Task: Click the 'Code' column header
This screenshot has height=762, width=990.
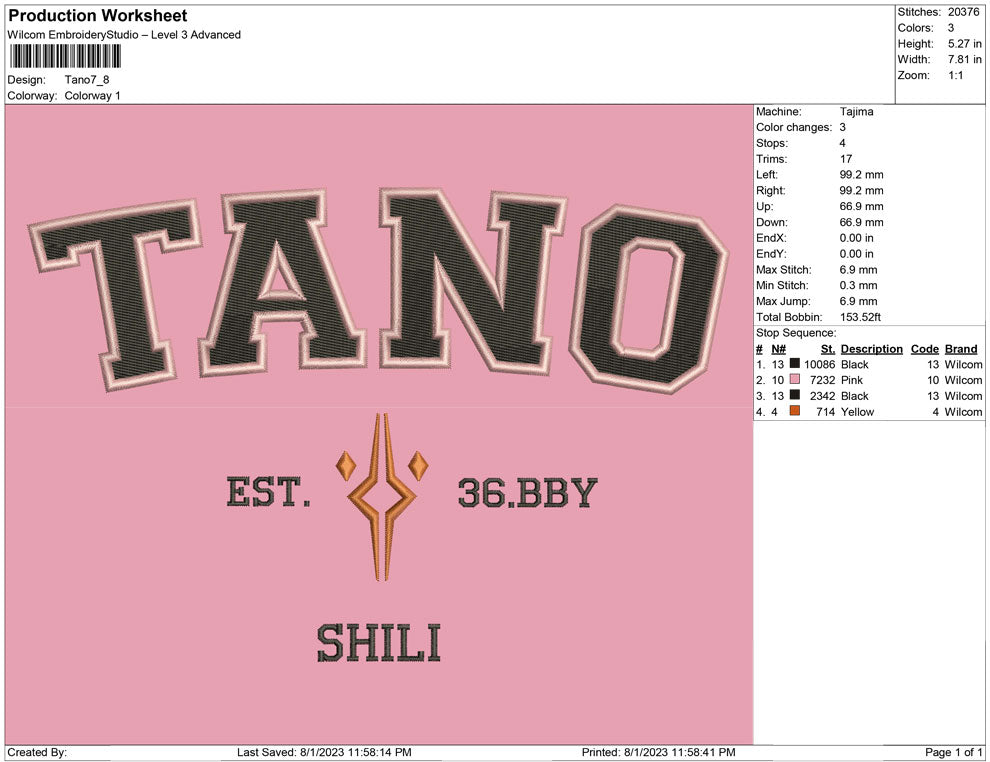Action: click(x=925, y=349)
